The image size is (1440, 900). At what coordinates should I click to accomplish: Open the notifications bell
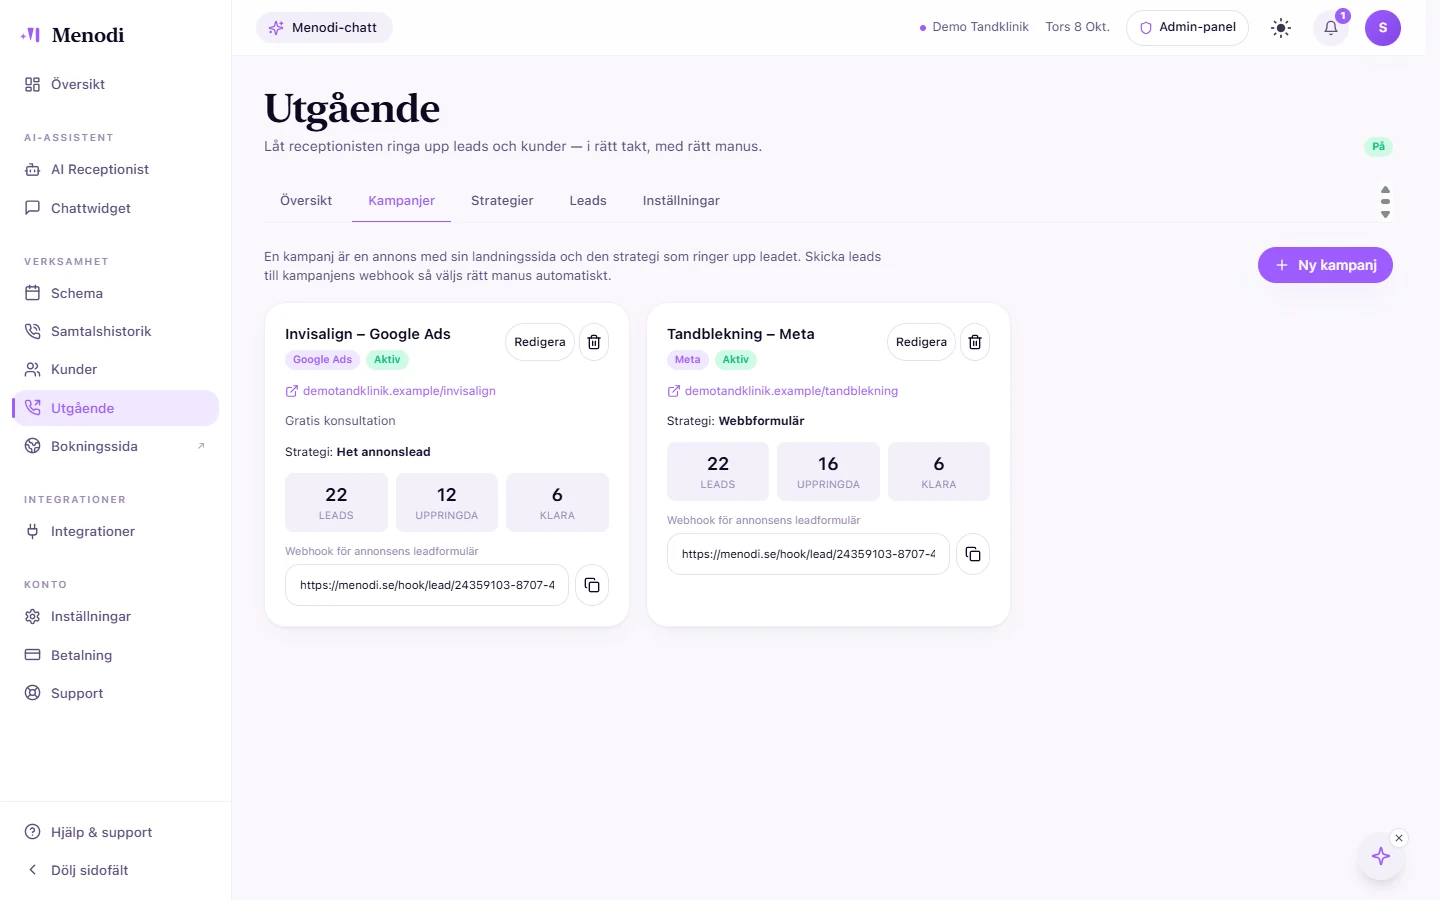point(1331,28)
